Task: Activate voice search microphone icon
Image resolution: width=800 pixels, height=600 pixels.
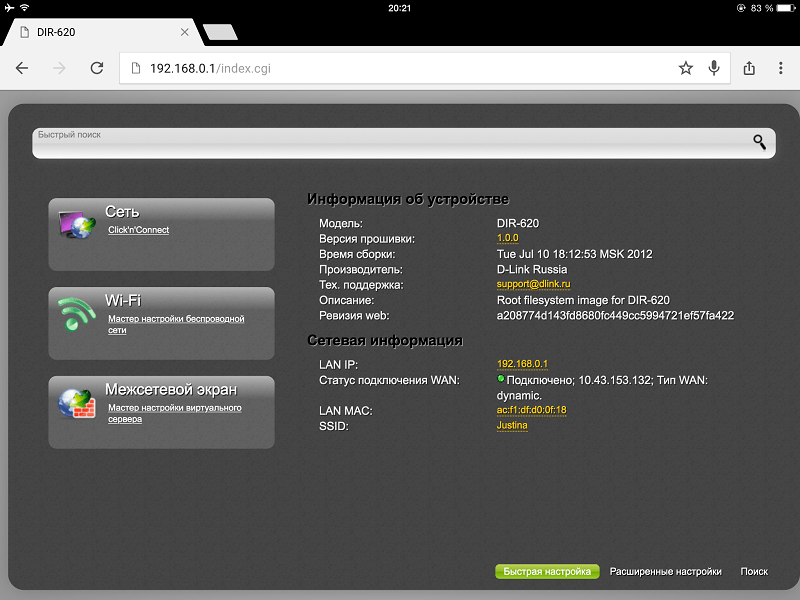Action: coord(714,68)
